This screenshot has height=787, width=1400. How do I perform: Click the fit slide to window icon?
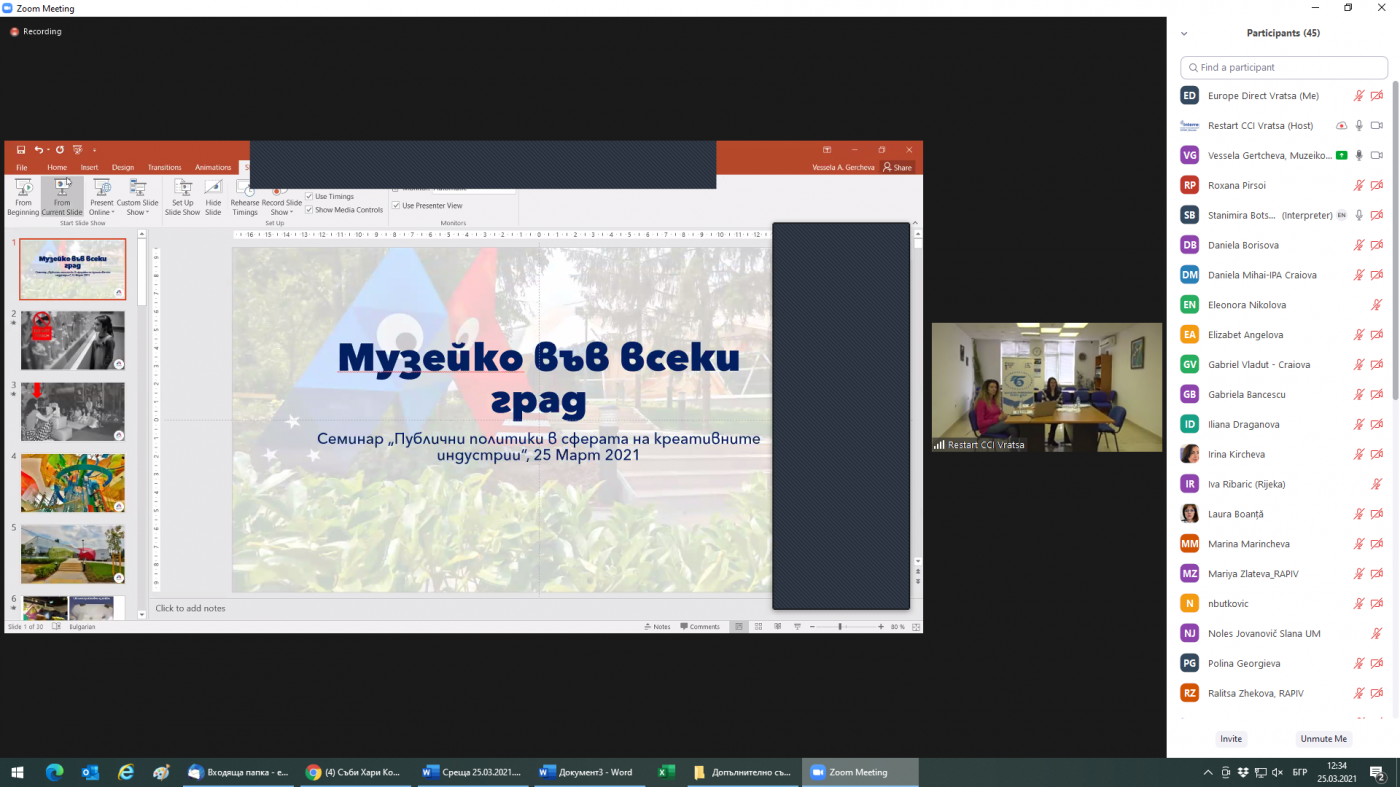(916, 627)
